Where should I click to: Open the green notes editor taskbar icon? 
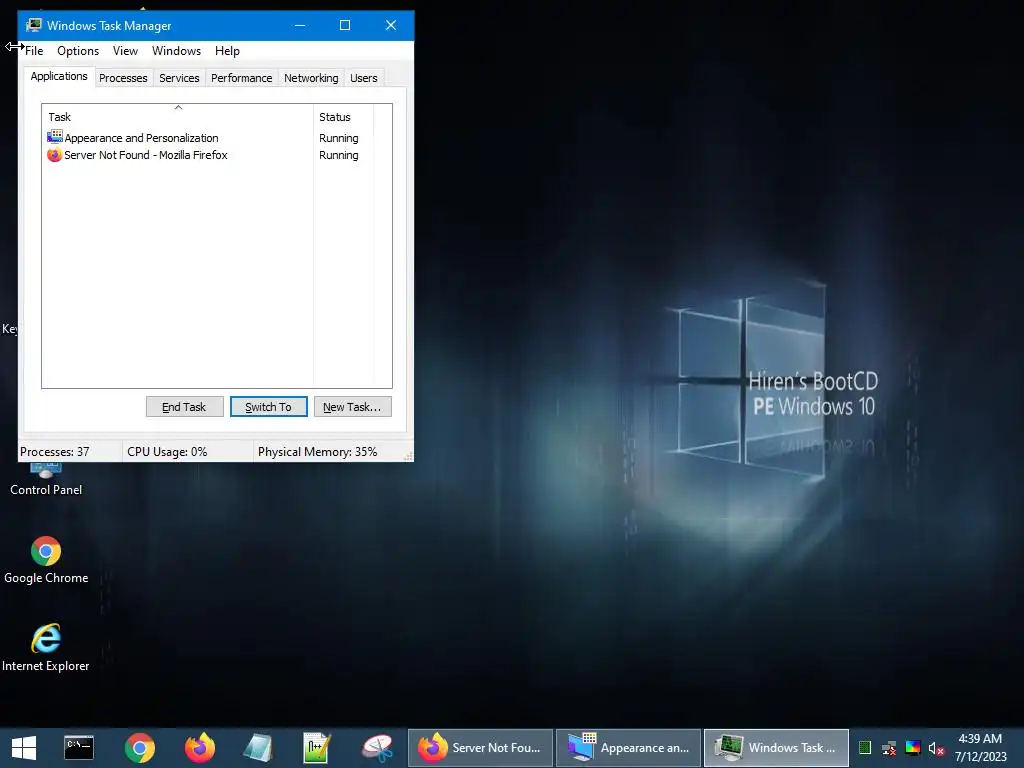point(317,748)
